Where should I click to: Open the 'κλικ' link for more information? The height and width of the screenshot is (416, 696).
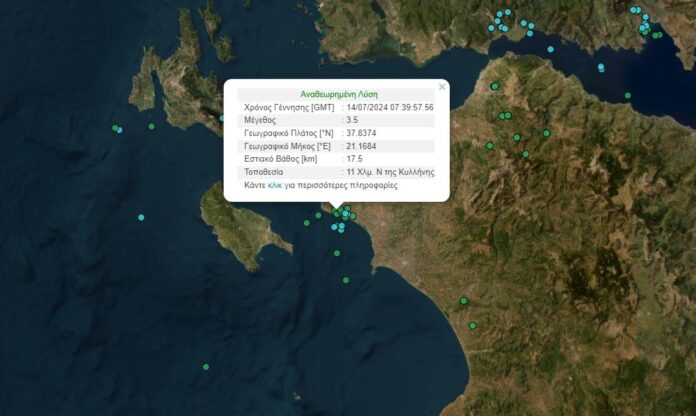pyautogui.click(x=275, y=185)
